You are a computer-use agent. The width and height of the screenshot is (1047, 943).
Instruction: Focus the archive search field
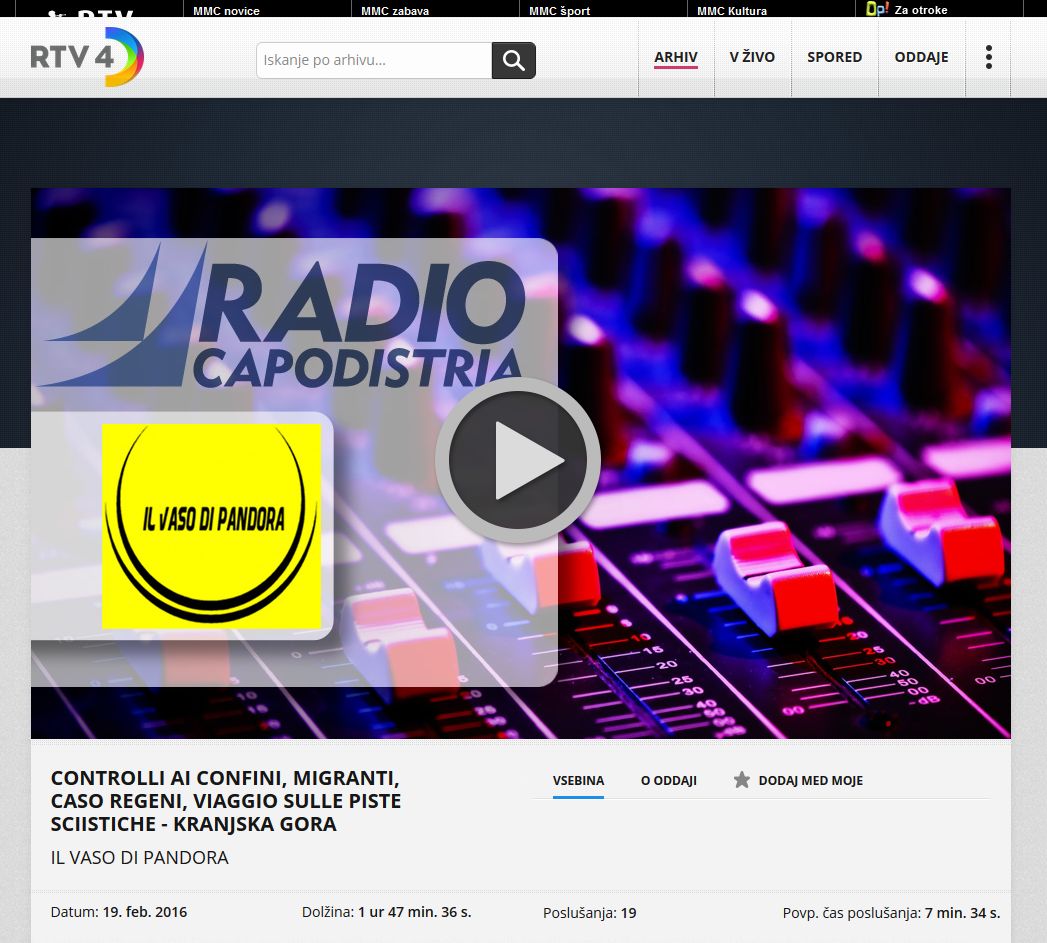click(374, 60)
